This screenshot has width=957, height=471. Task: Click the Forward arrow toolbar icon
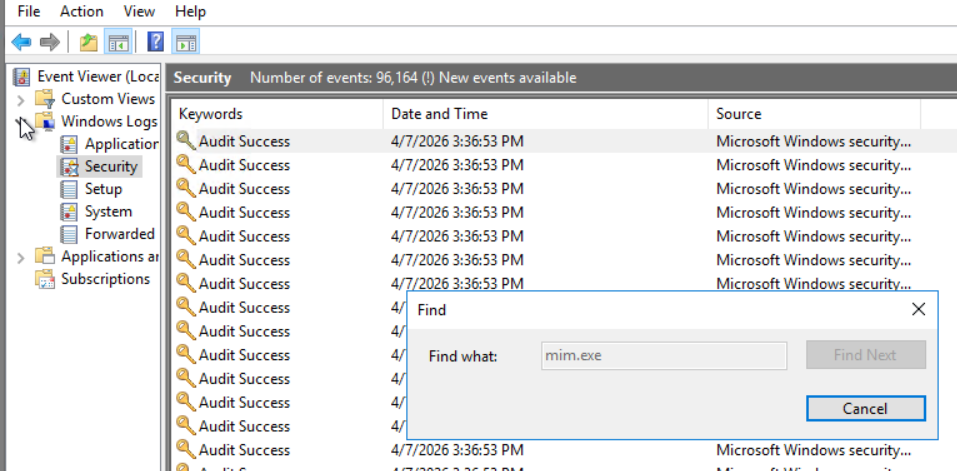pos(49,42)
